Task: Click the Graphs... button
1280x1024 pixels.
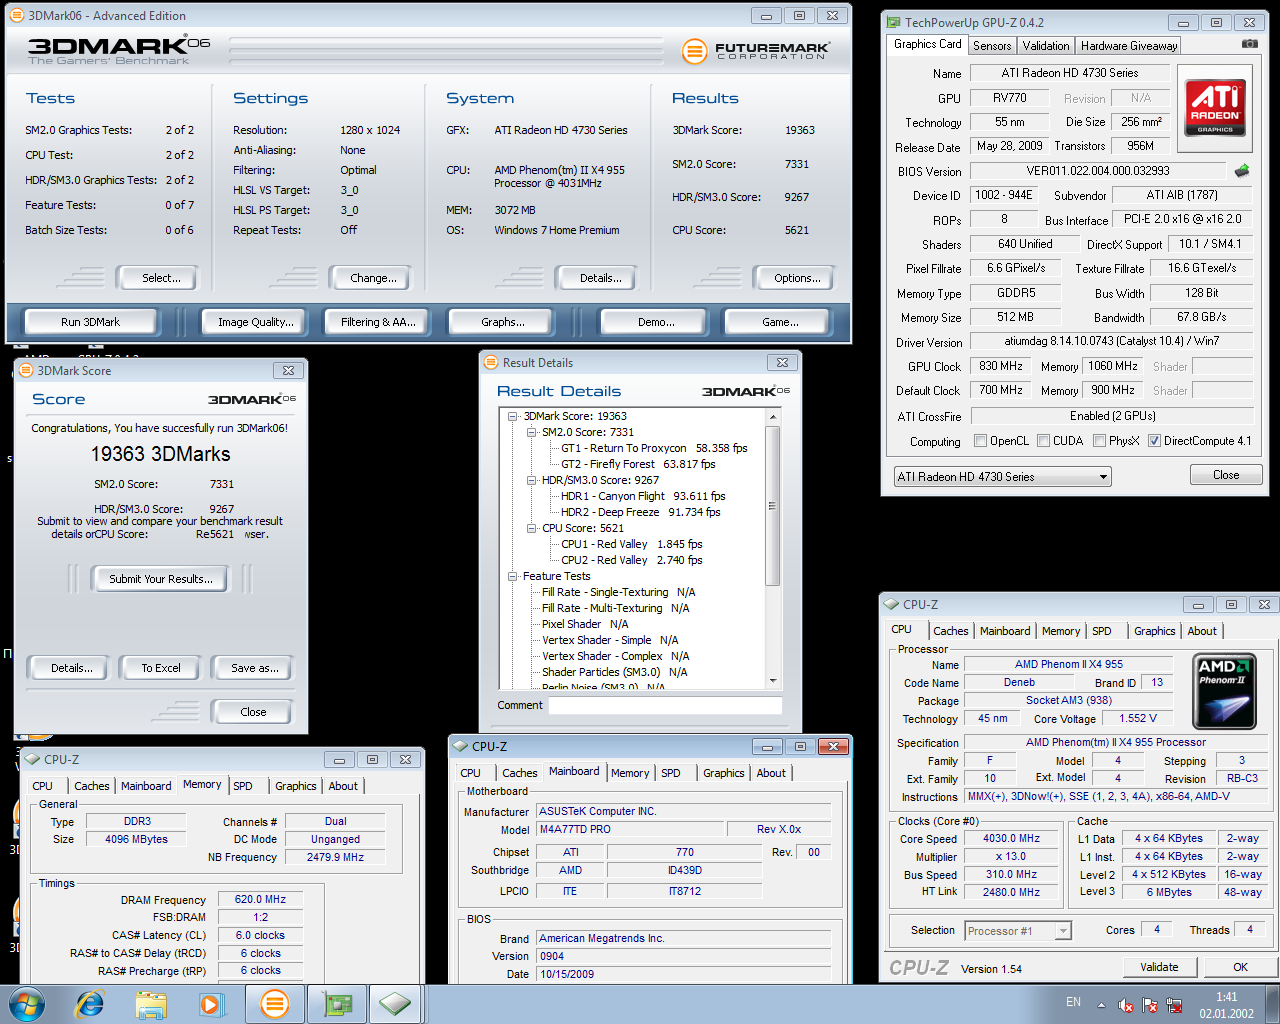Action: (x=503, y=322)
